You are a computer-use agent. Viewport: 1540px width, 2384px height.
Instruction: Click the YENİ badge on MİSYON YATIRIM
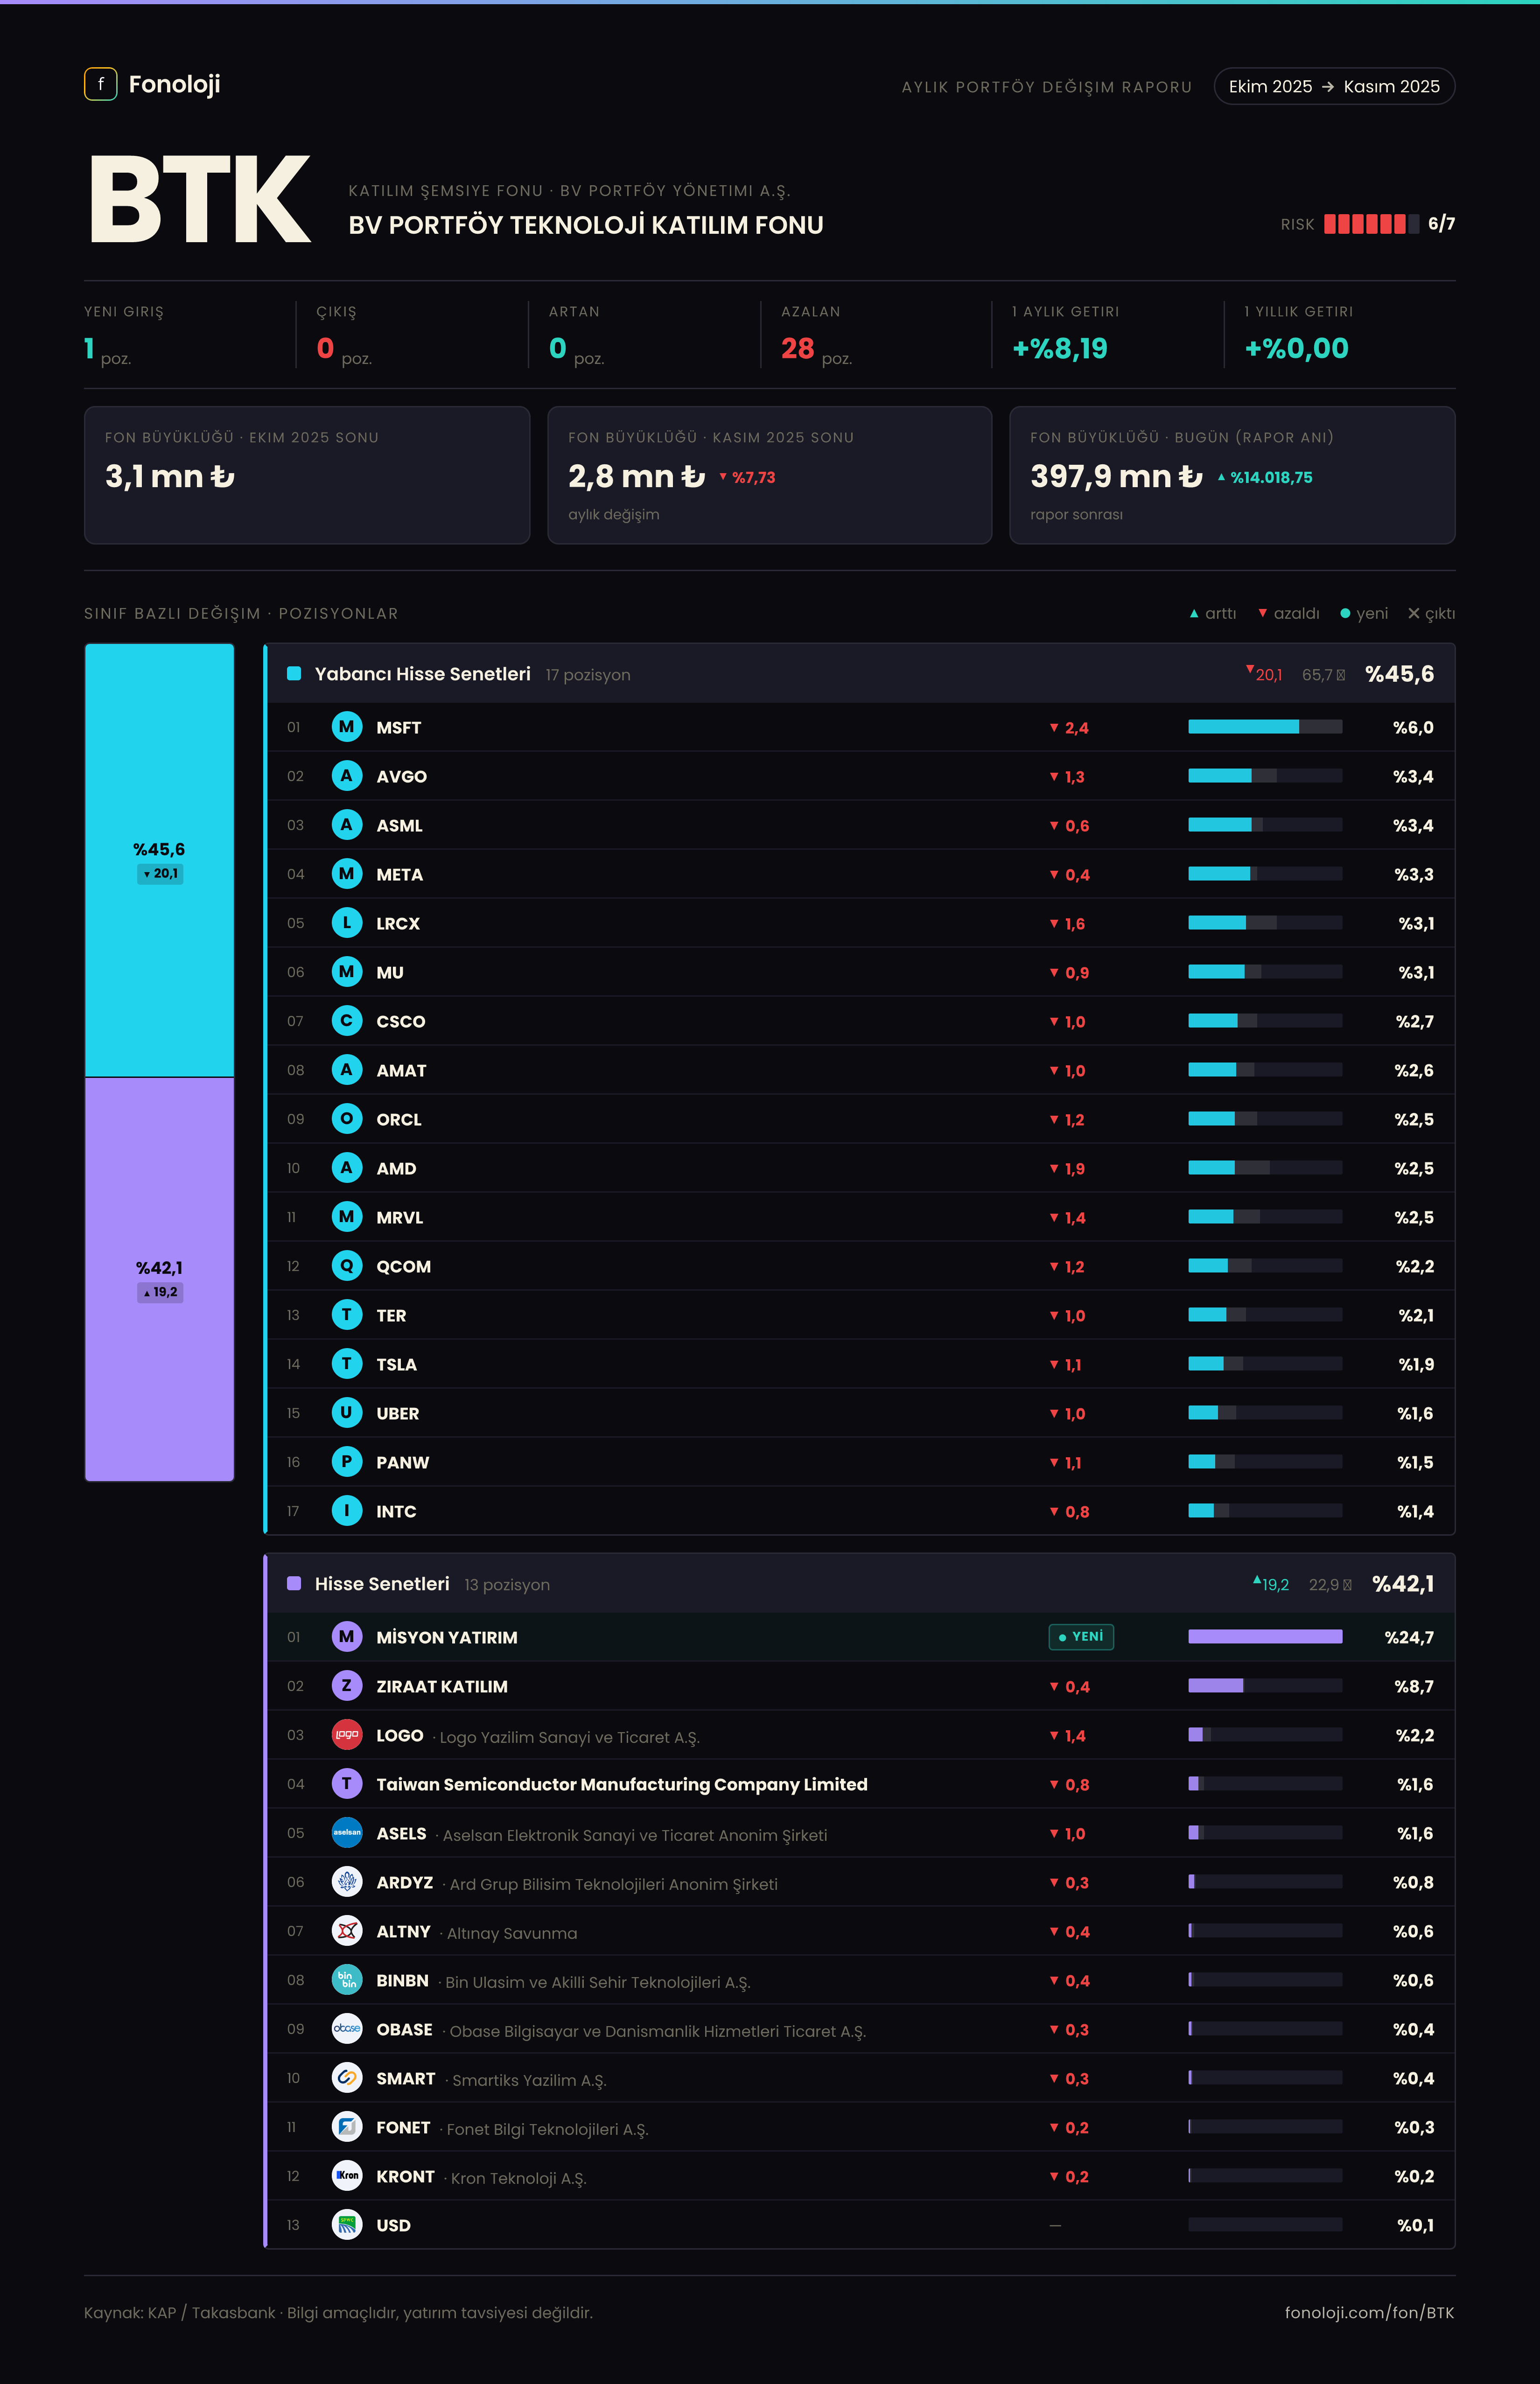pos(1081,1637)
